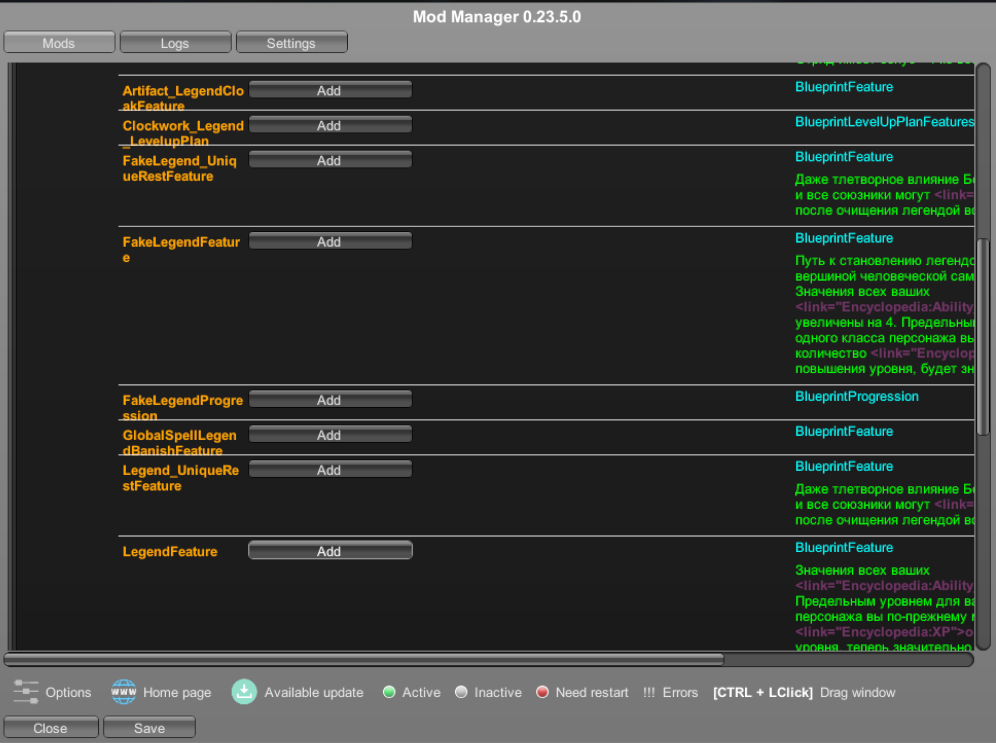The height and width of the screenshot is (743, 996).
Task: Click BlueprintFeature label in LegendFeature row
Action: (844, 547)
